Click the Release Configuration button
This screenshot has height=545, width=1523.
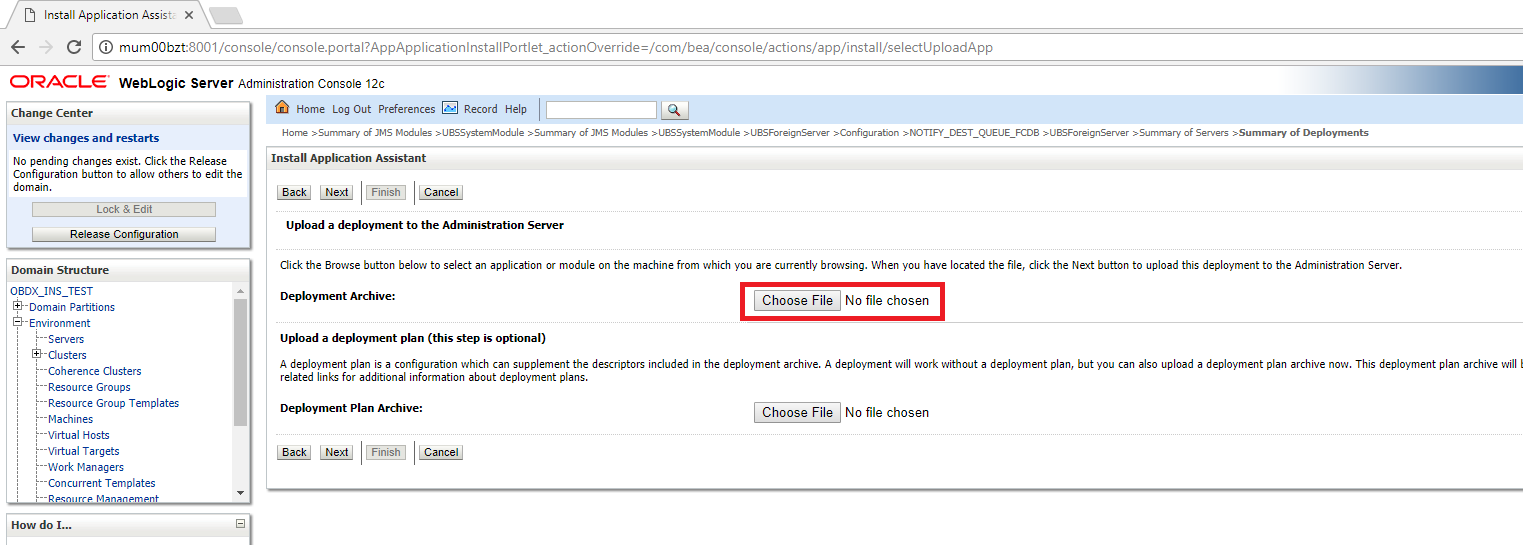pyautogui.click(x=124, y=234)
